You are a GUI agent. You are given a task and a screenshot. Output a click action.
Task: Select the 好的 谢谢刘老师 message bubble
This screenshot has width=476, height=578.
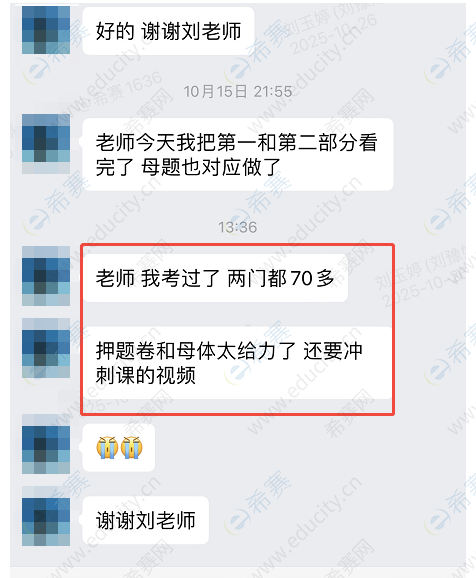click(x=168, y=31)
